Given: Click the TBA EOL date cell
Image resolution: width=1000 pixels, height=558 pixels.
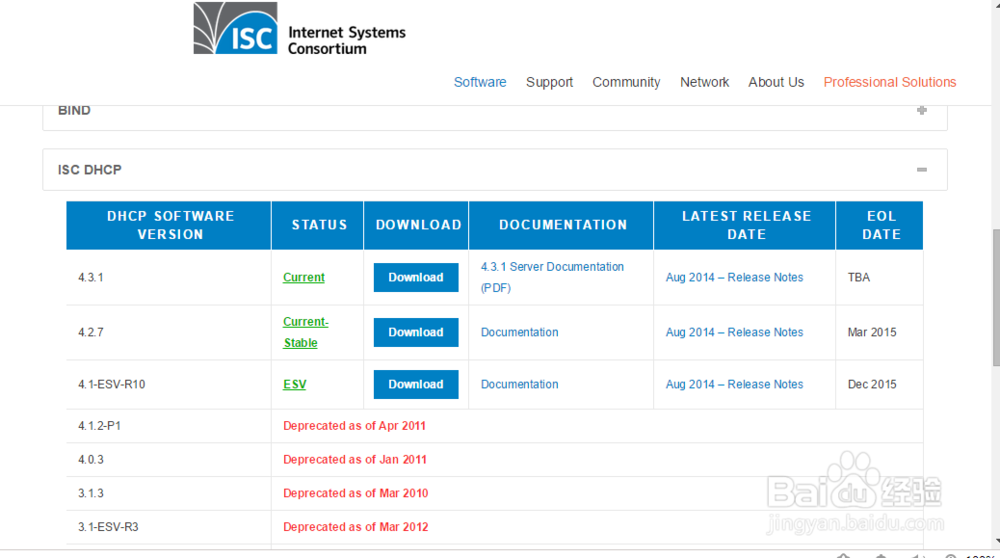Looking at the screenshot, I should point(879,277).
